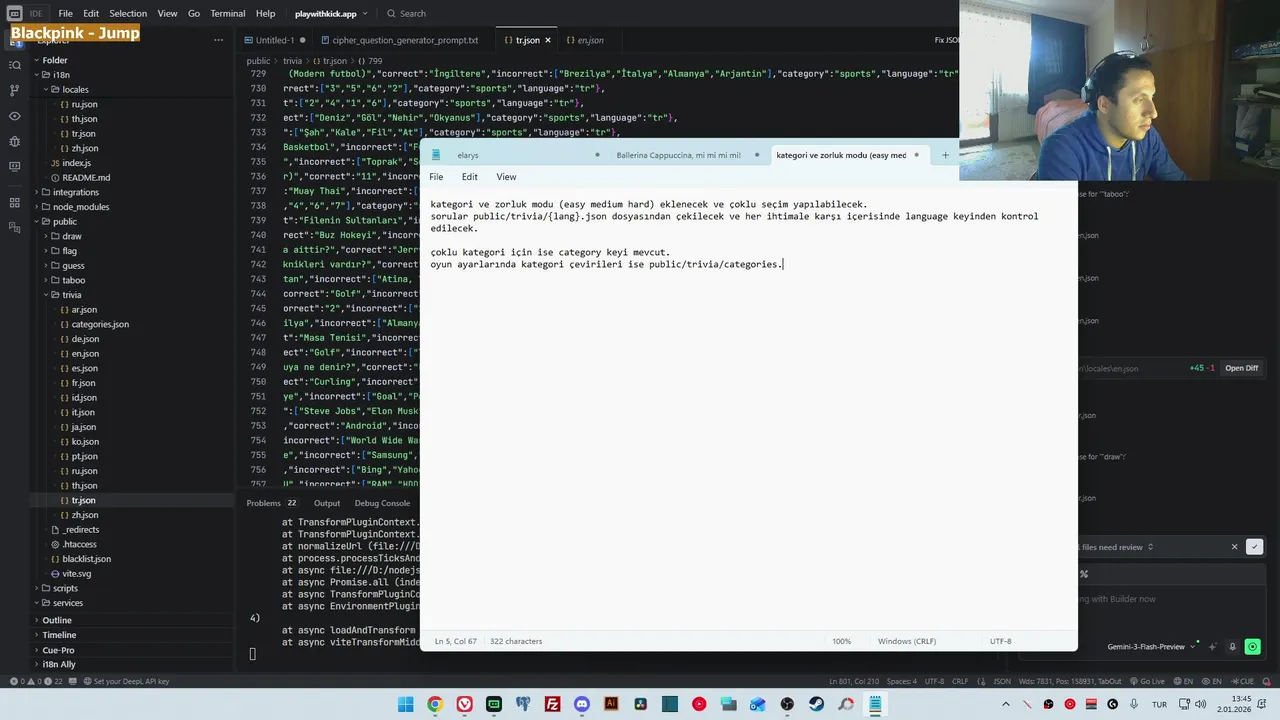Image resolution: width=1280 pixels, height=720 pixels.
Task: Add a new tab in Notepad
Action: 945,155
